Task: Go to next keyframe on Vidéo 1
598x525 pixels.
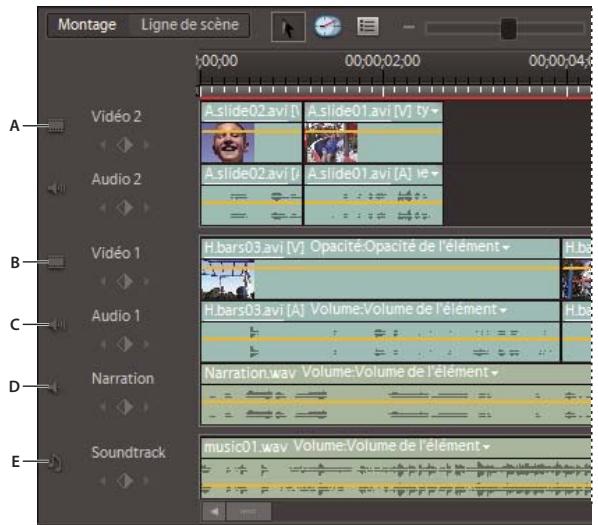Action: point(146,281)
